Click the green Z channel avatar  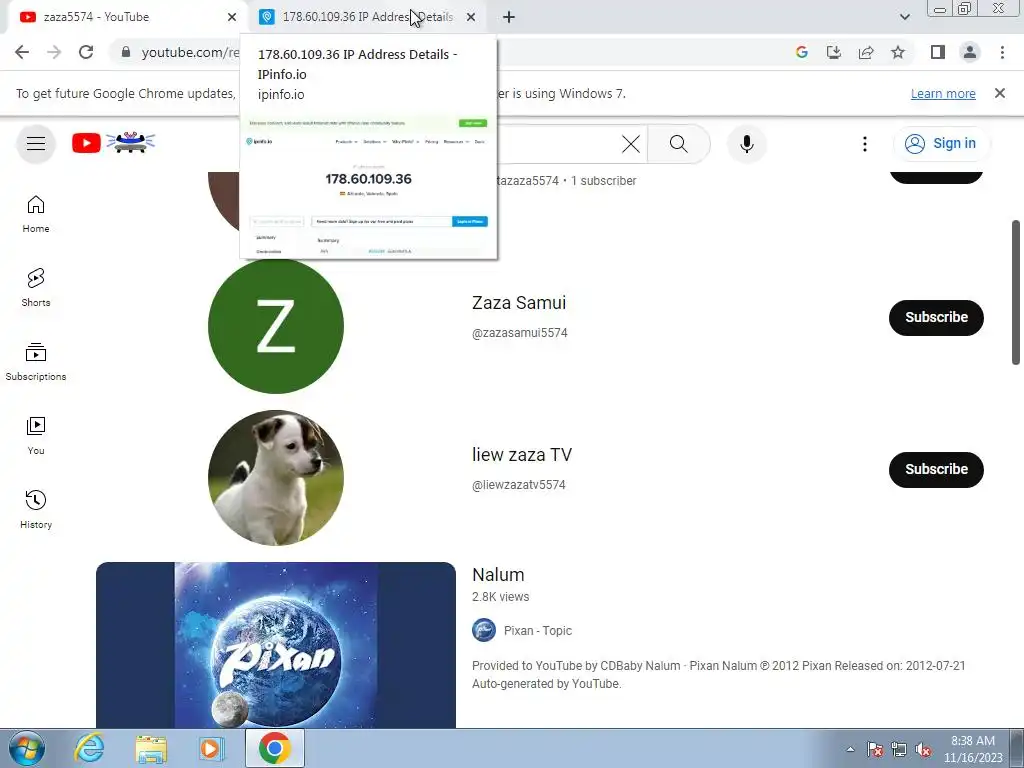point(276,326)
